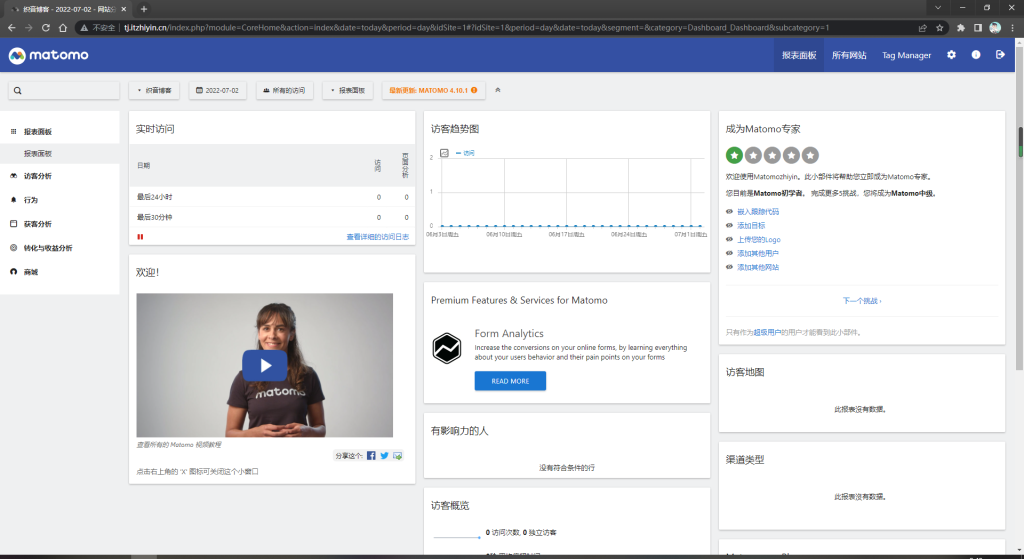Screen dimensions: 1024x559
Task: Collapse the top controls with double chevron
Action: pos(498,90)
